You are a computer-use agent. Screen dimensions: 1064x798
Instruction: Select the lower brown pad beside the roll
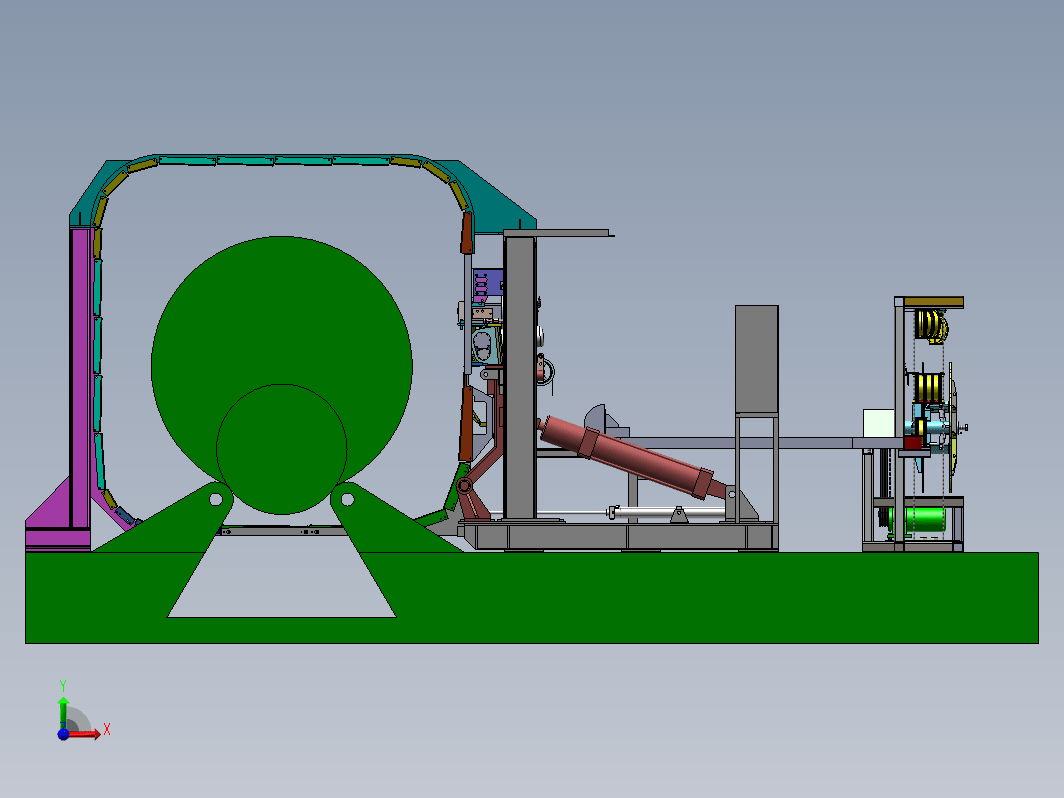pyautogui.click(x=466, y=424)
